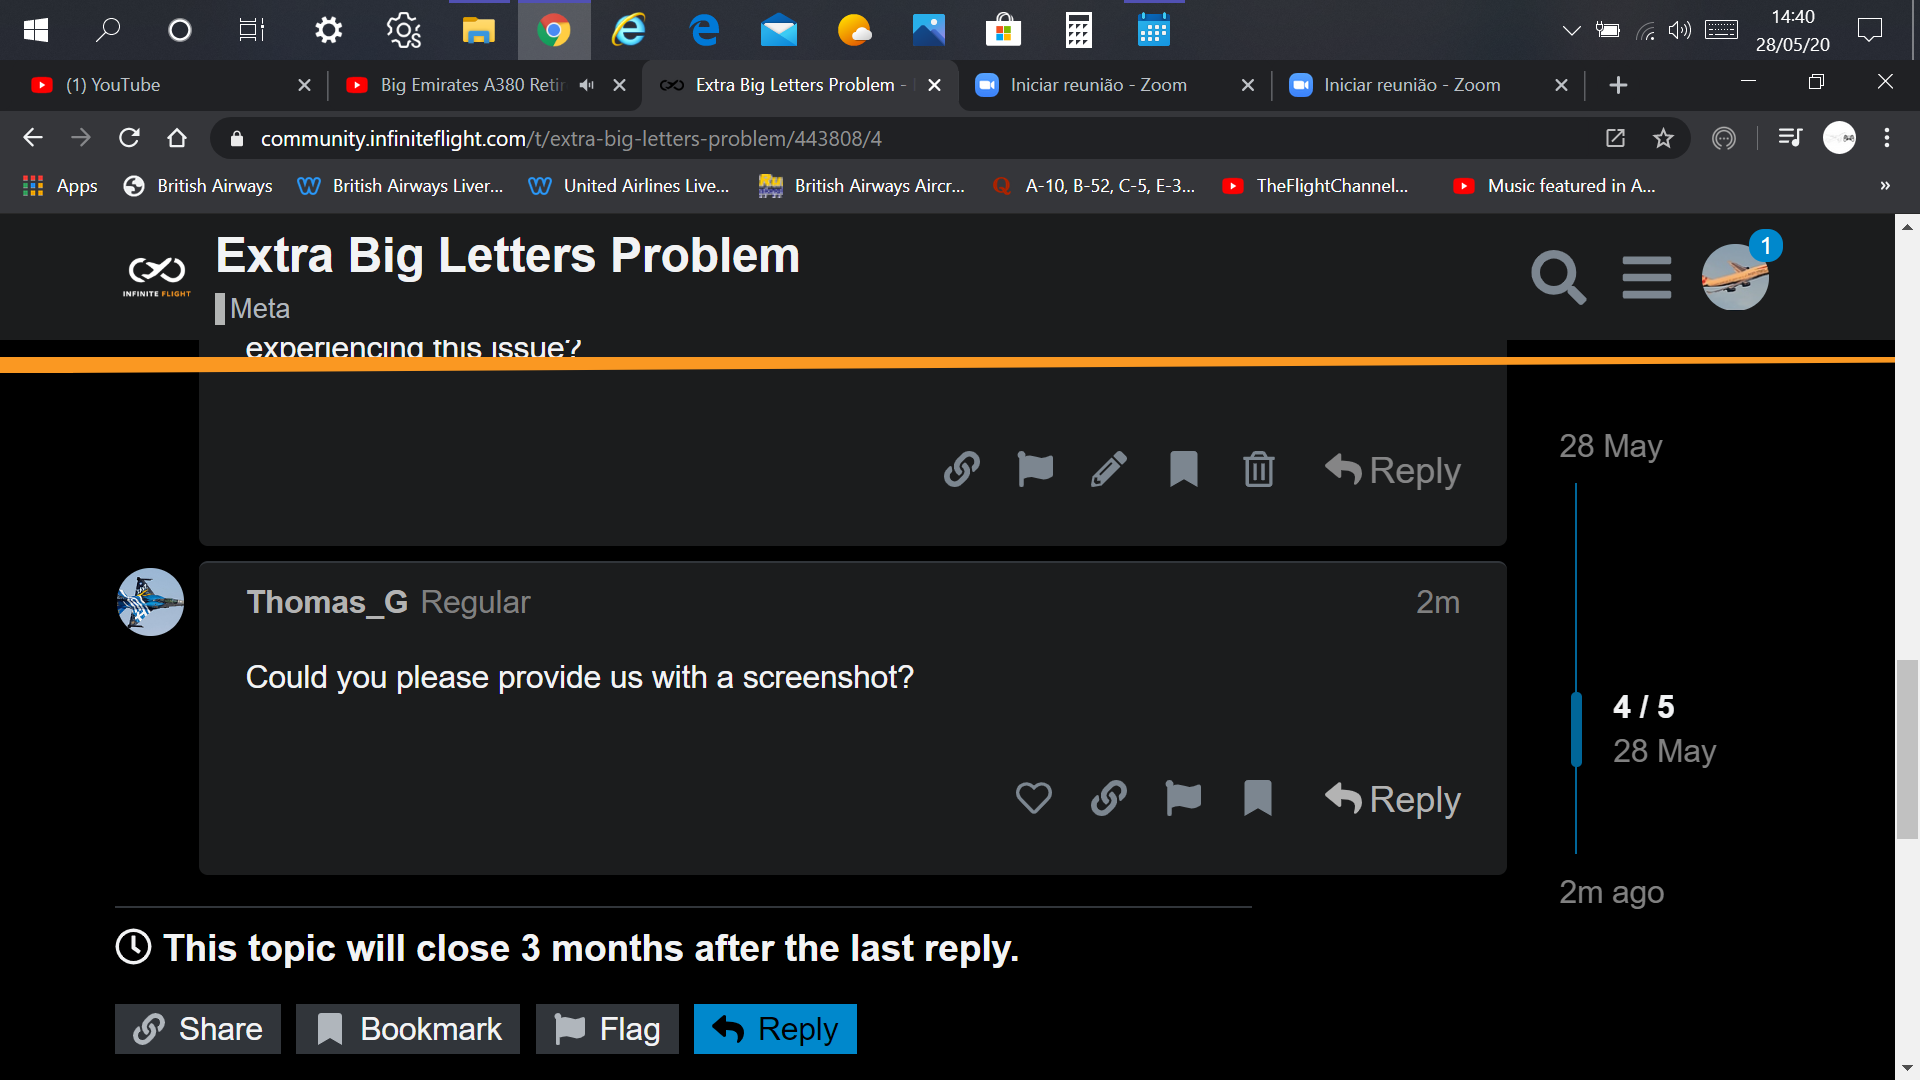Click the topic timeline scroller handle
This screenshot has width=1920, height=1080.
[x=1577, y=729]
